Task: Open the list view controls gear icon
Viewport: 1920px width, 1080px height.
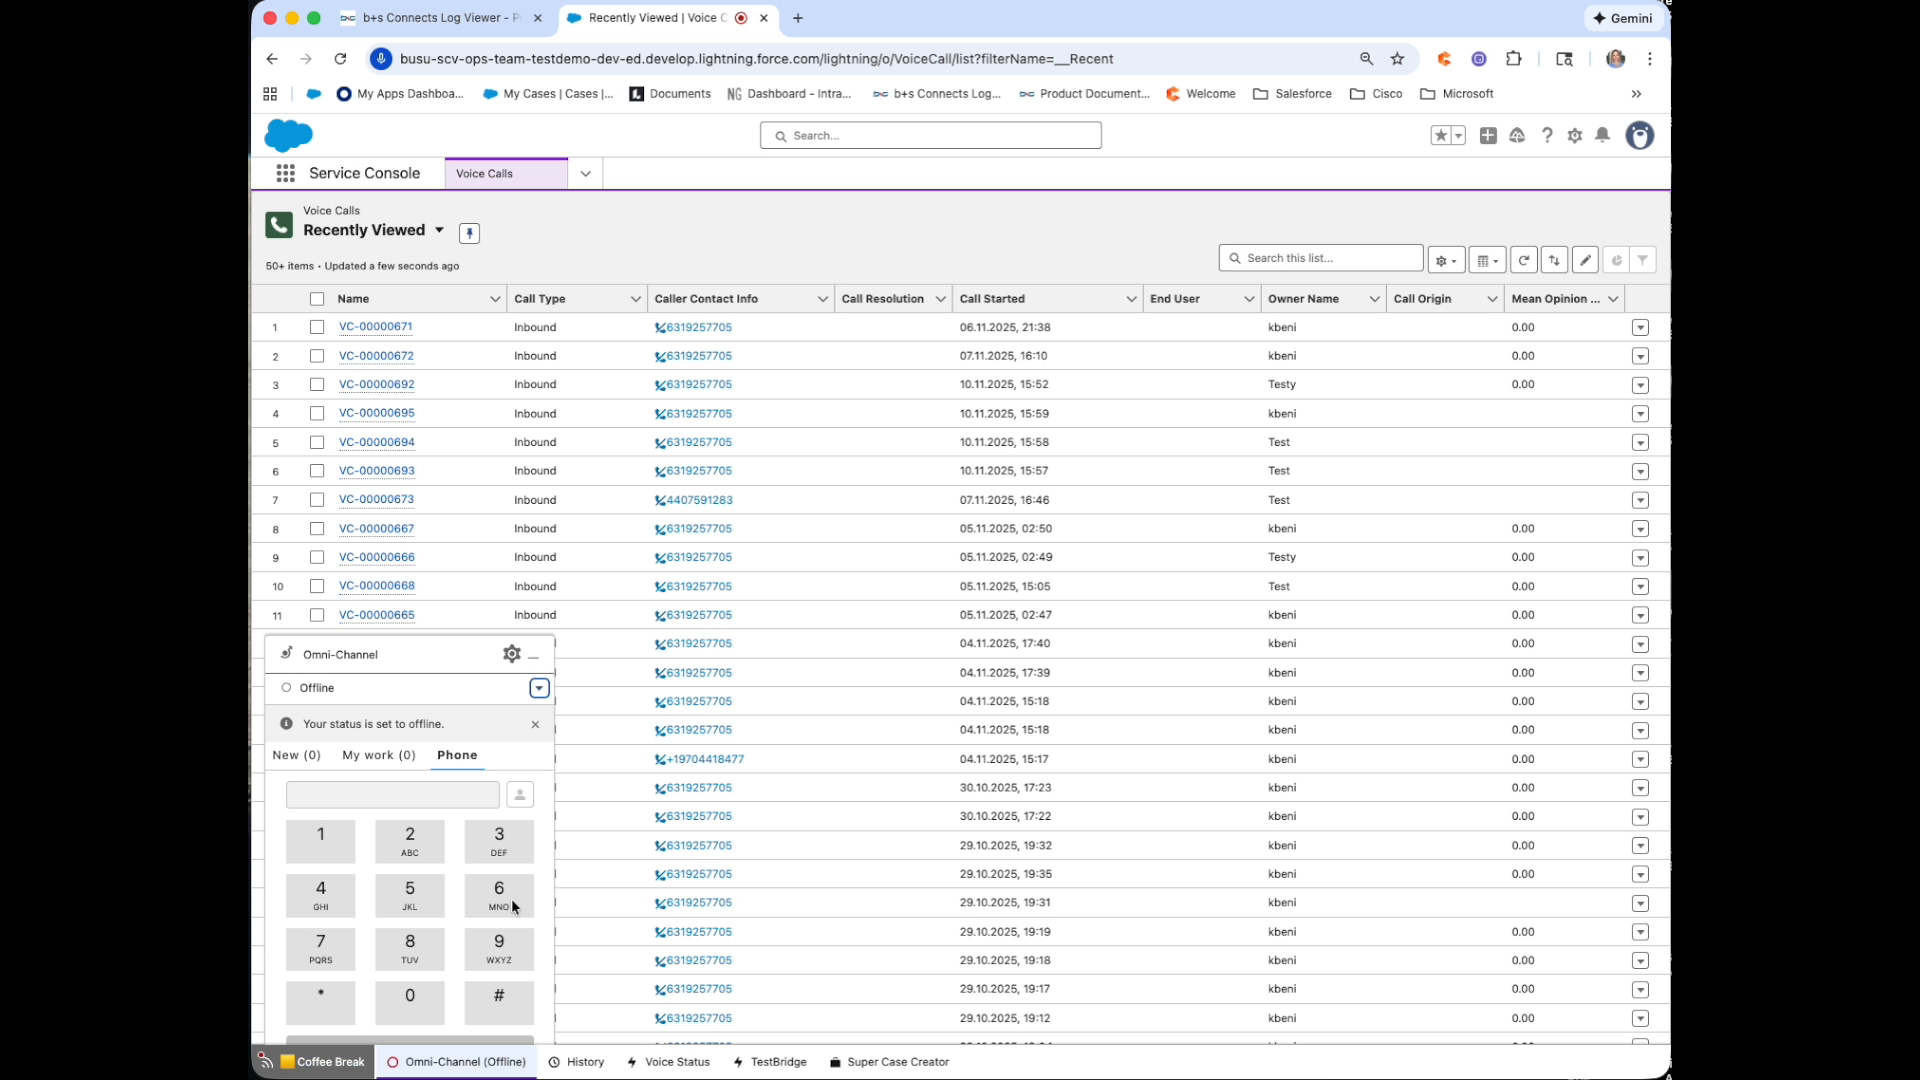Action: pyautogui.click(x=1444, y=259)
